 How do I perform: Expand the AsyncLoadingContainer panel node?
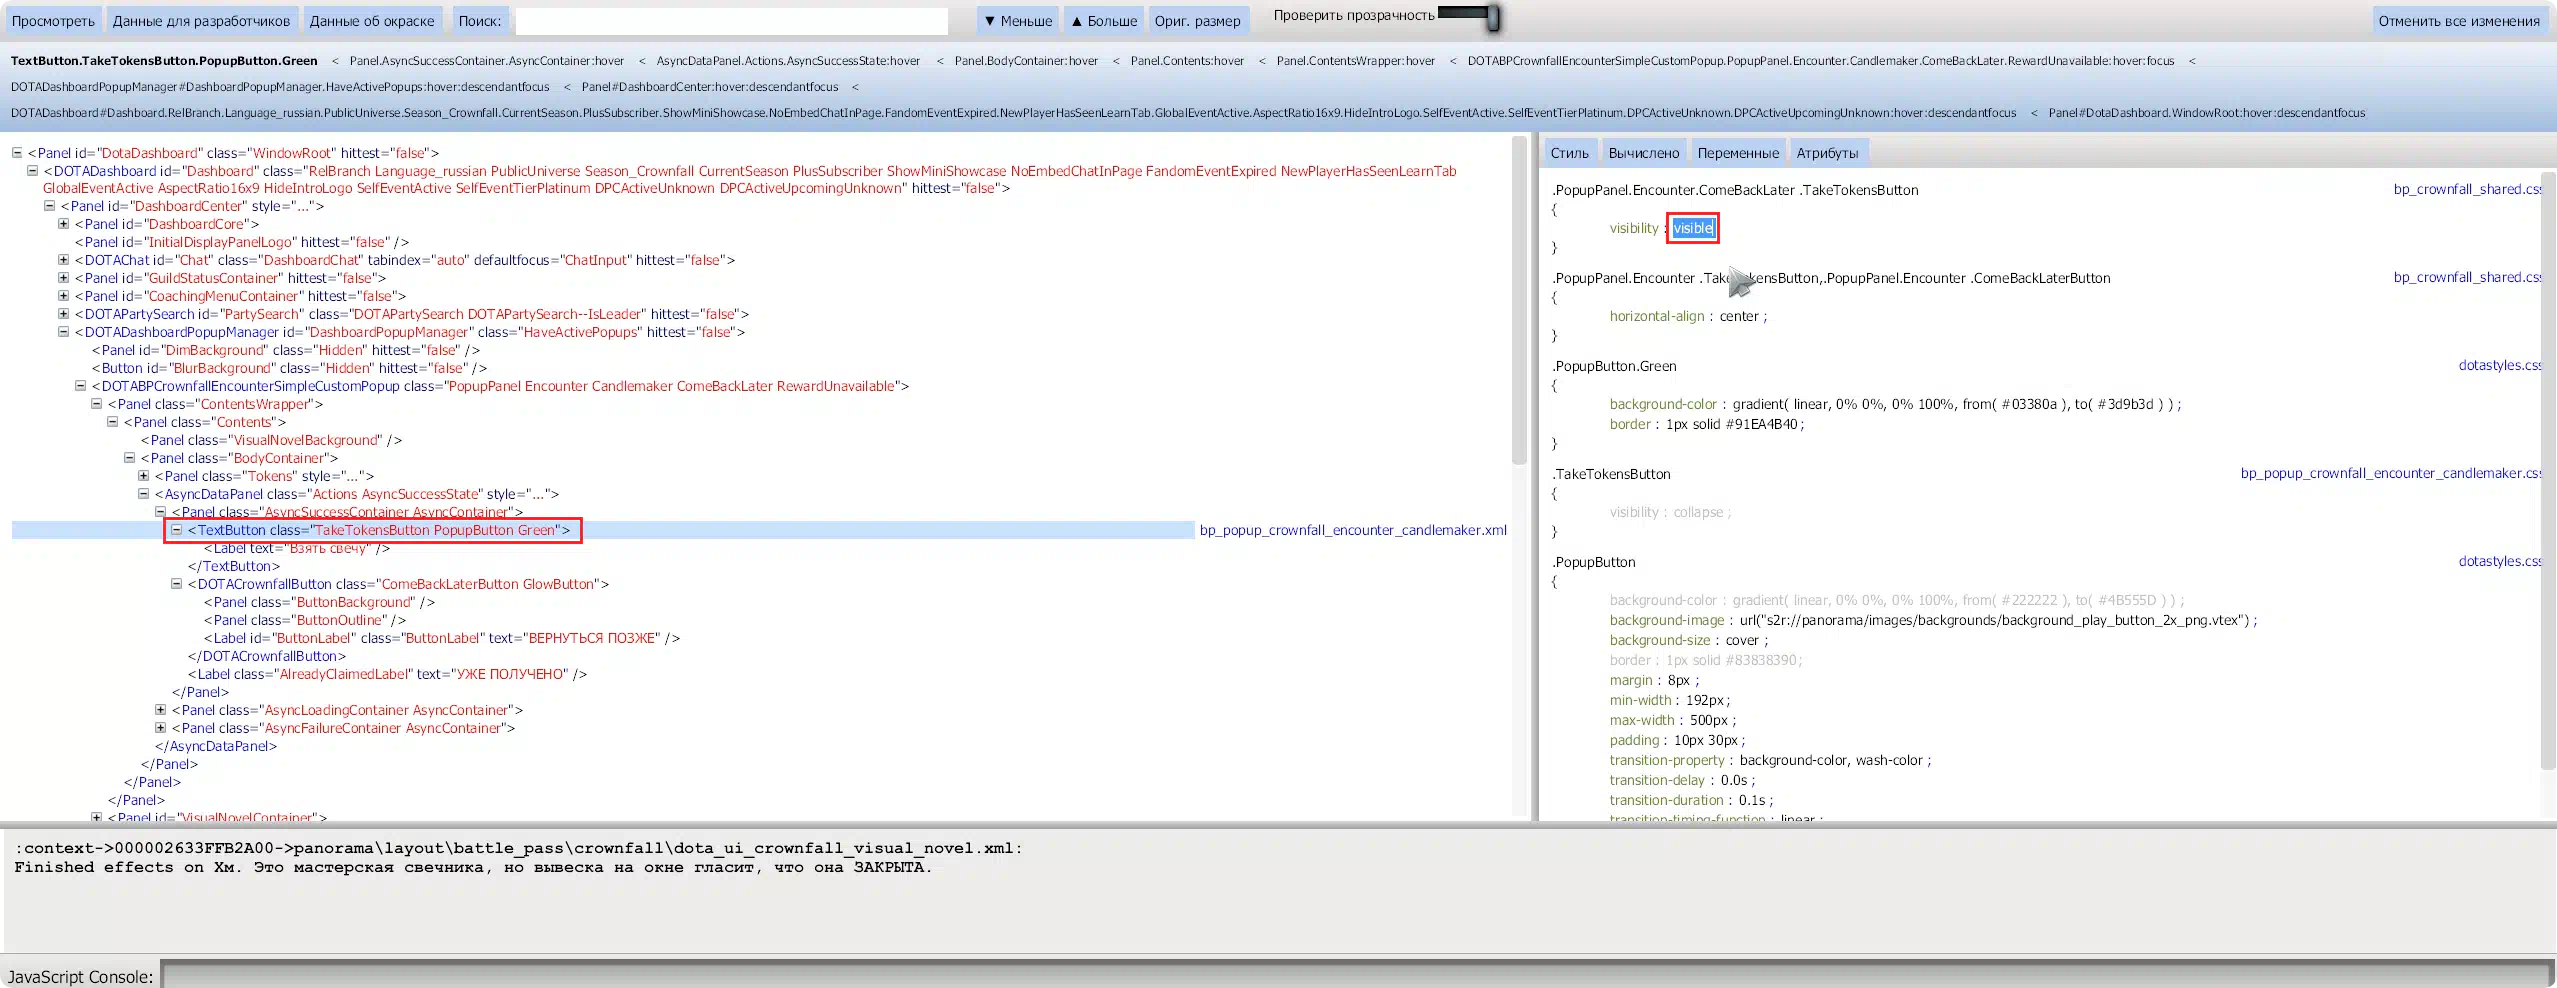(161, 710)
